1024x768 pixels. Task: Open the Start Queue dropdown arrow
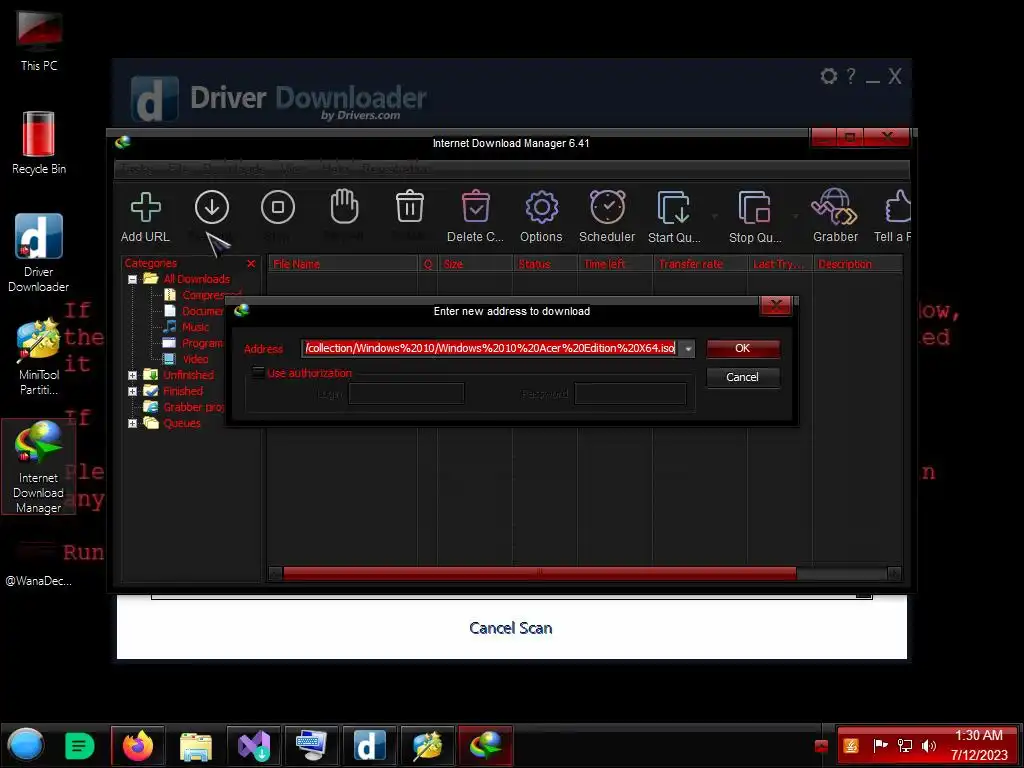(x=714, y=216)
